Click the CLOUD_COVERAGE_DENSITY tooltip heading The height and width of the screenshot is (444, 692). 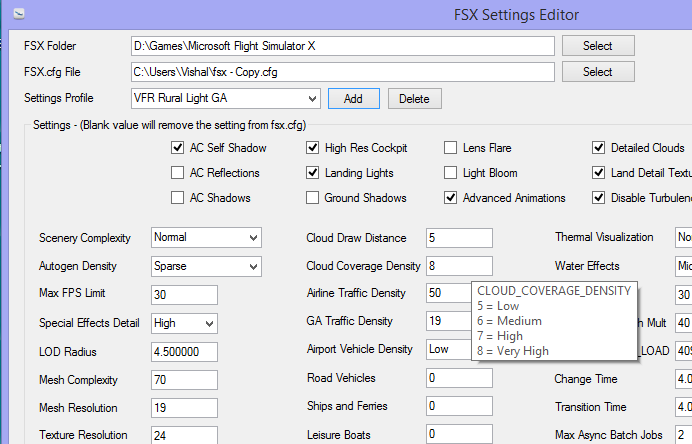(x=554, y=291)
